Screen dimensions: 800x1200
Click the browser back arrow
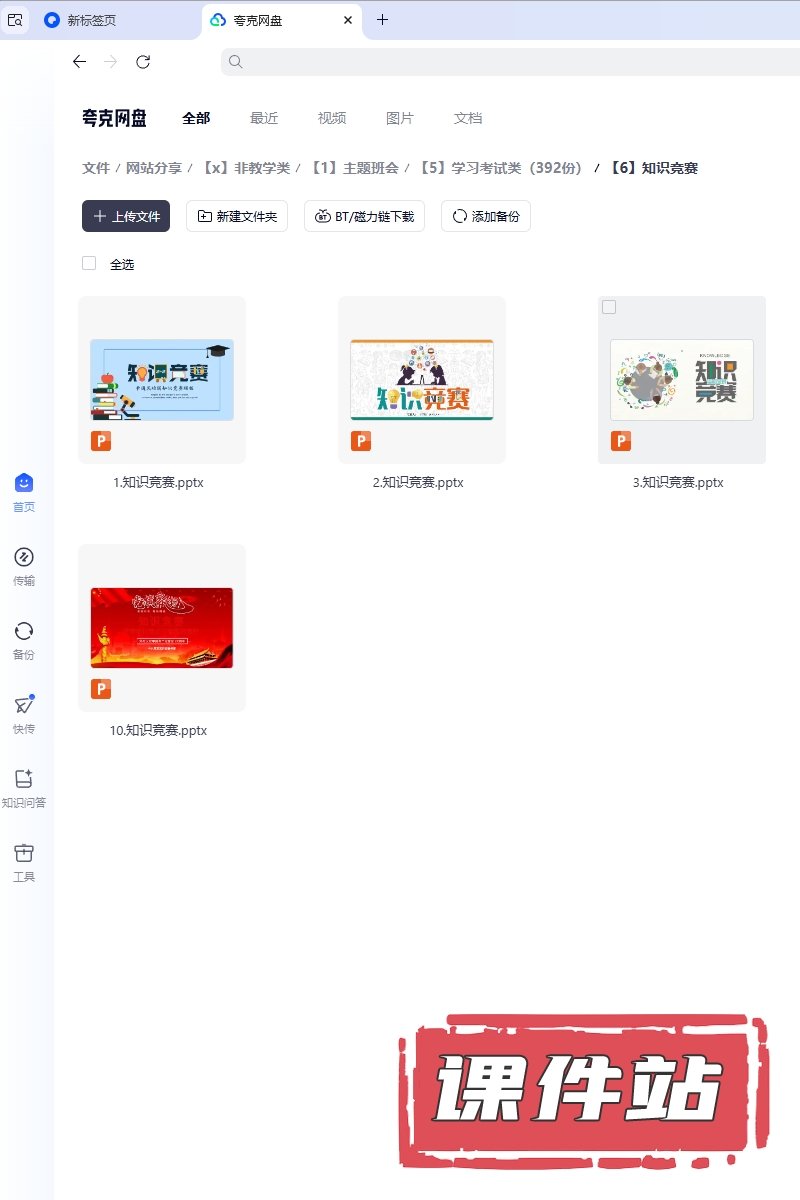pyautogui.click(x=80, y=62)
